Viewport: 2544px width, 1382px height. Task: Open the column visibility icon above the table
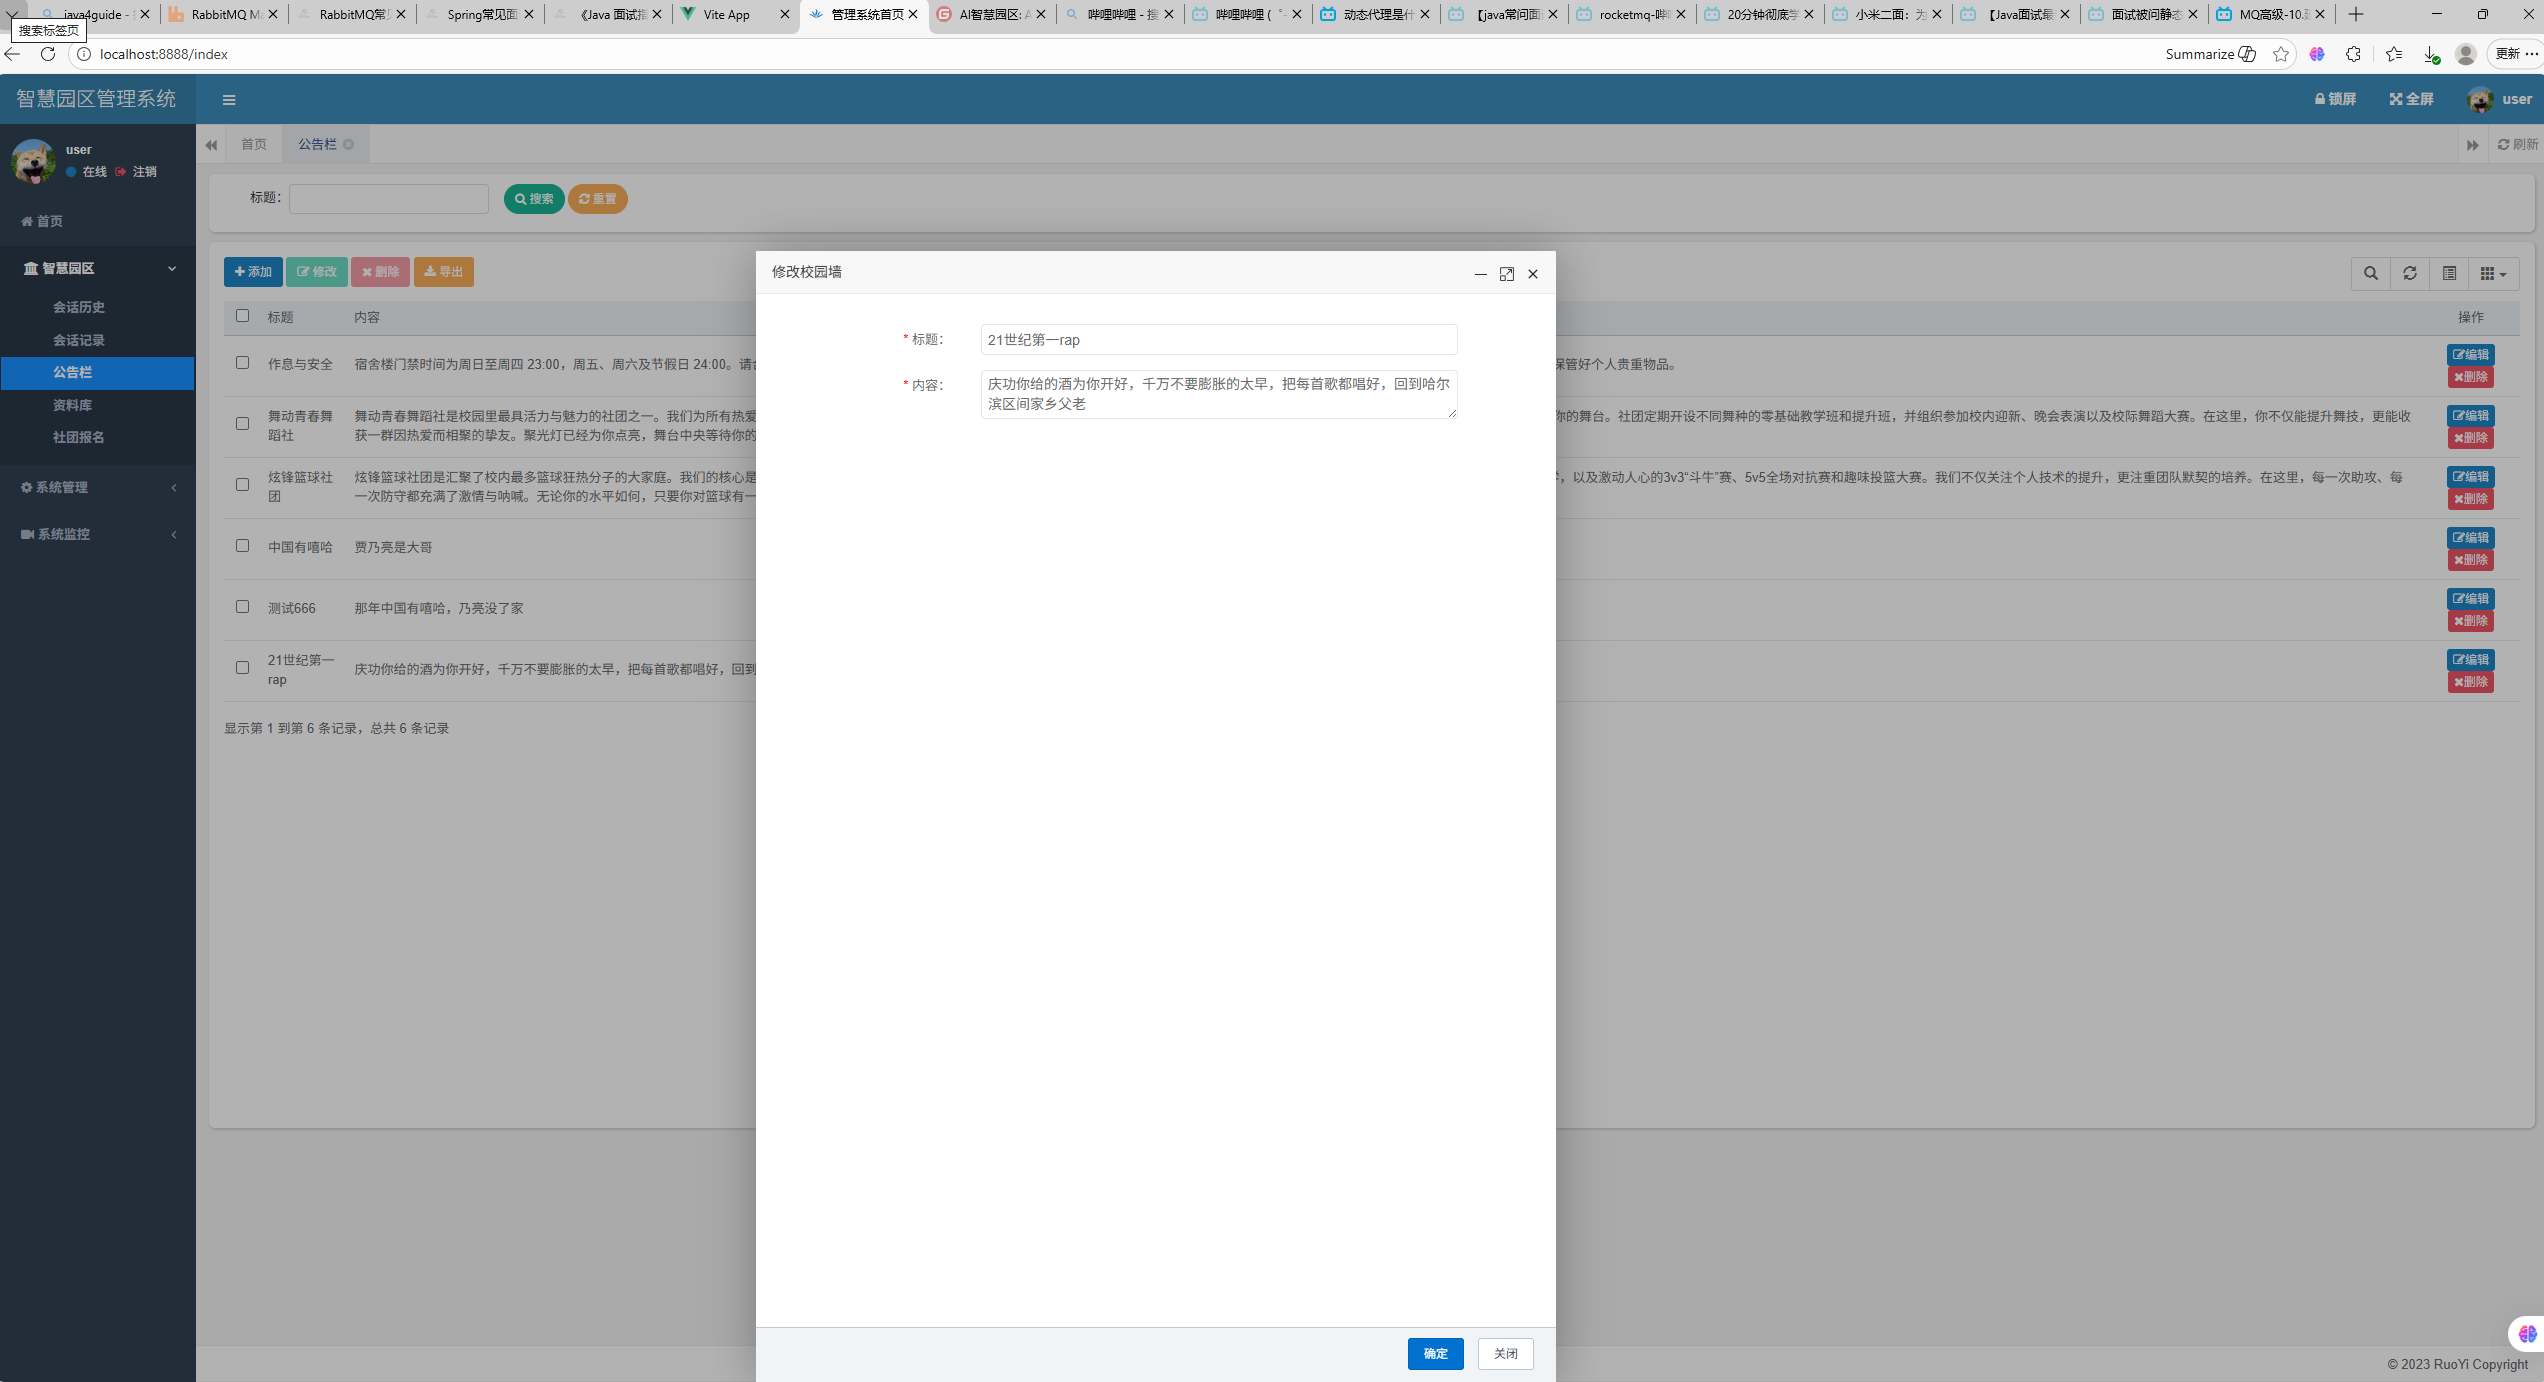click(x=2450, y=273)
